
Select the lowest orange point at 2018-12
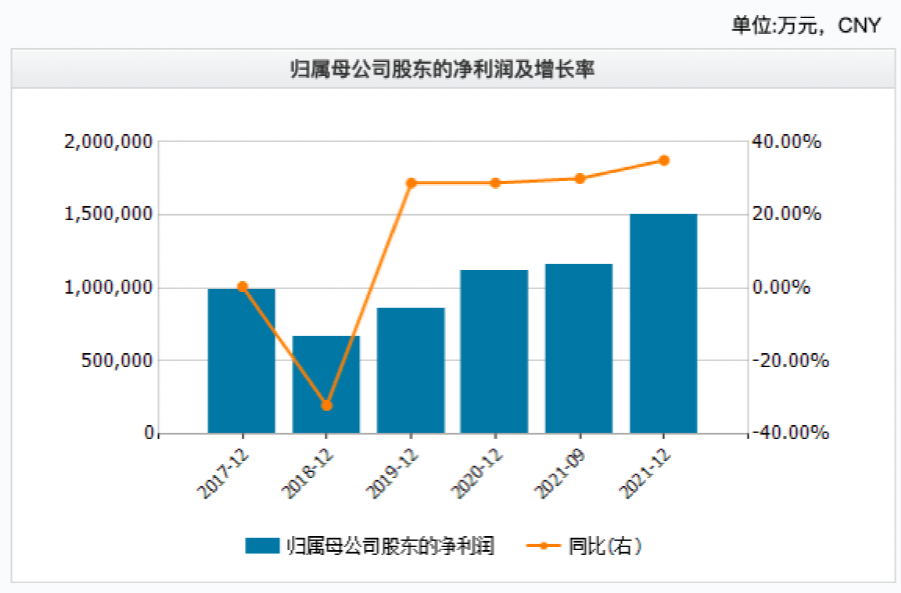tap(326, 406)
